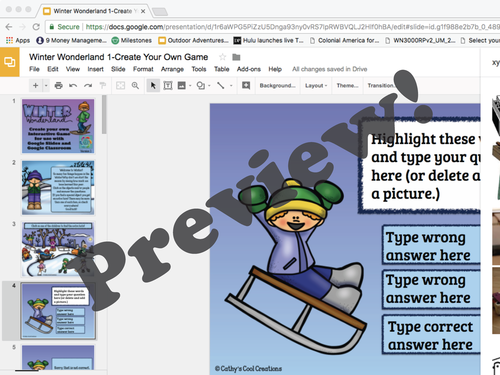Click the Theme... button

pyautogui.click(x=347, y=86)
